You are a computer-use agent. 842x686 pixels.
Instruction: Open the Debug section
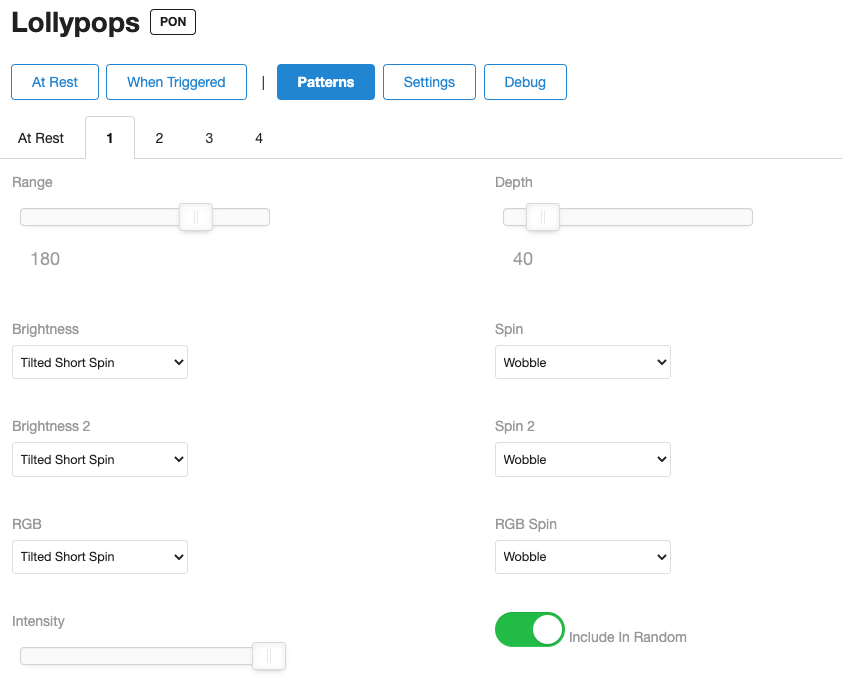[x=525, y=82]
